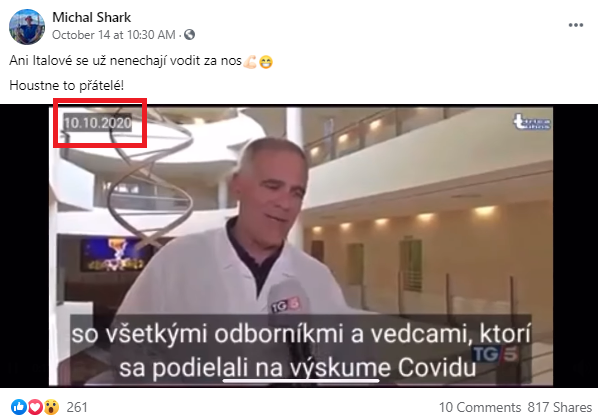
Task: Open the 261 reactions count list
Action: 77,407
